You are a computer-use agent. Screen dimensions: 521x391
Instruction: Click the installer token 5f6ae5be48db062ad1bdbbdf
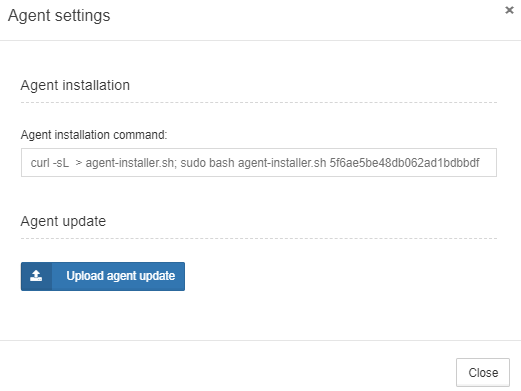pyautogui.click(x=404, y=163)
